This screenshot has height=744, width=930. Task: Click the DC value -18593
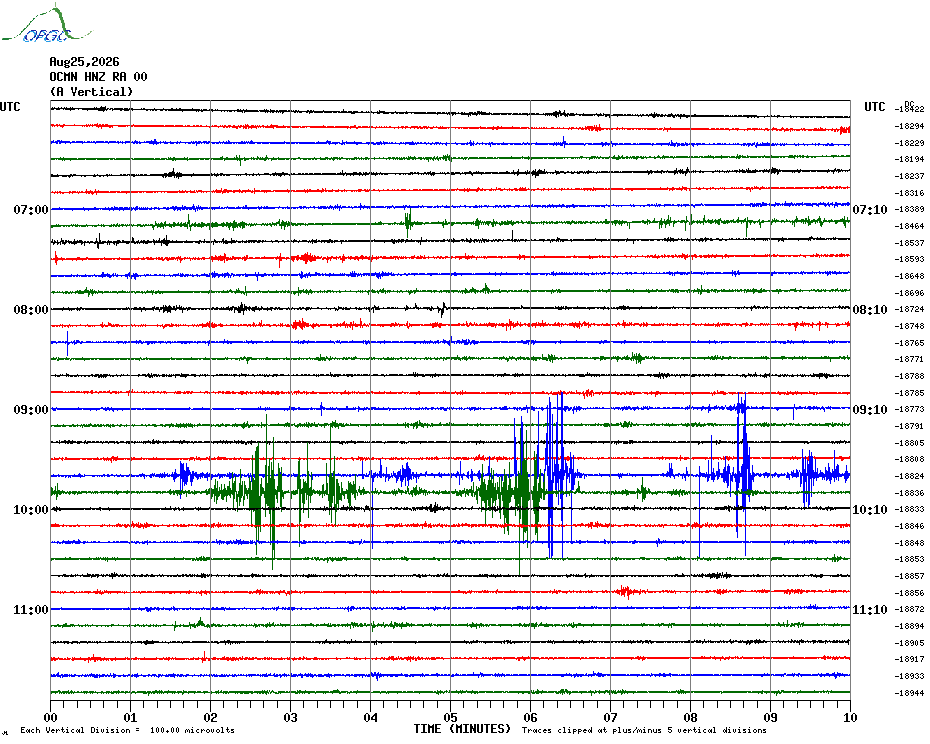point(909,259)
